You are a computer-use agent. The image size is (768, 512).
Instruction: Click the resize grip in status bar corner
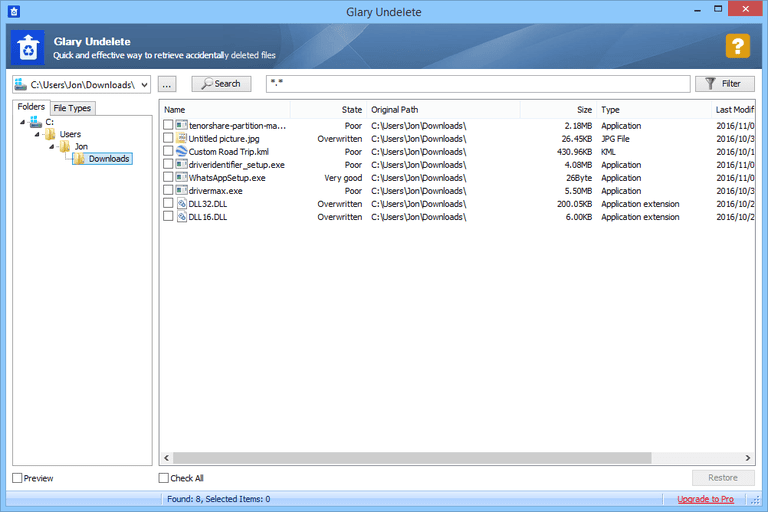click(756, 500)
